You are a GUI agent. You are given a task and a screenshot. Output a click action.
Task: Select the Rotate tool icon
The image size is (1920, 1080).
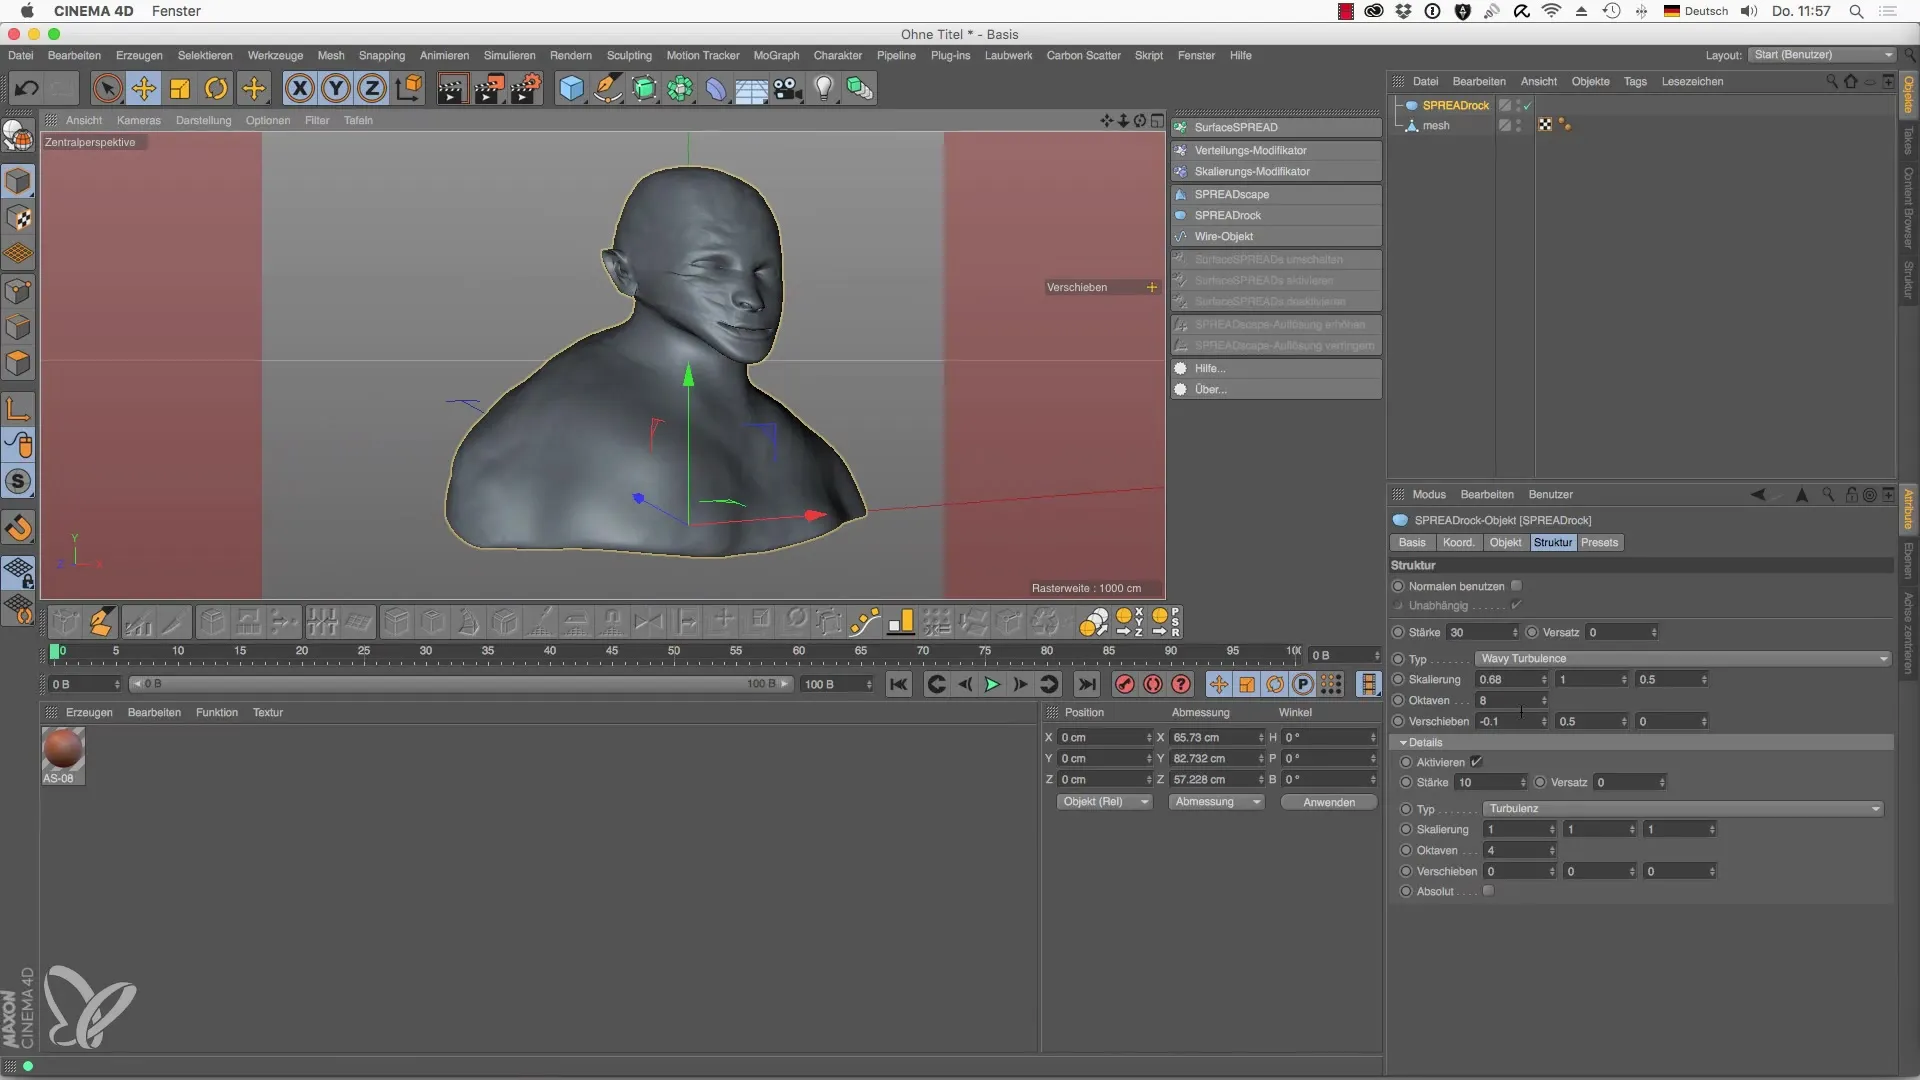(216, 88)
